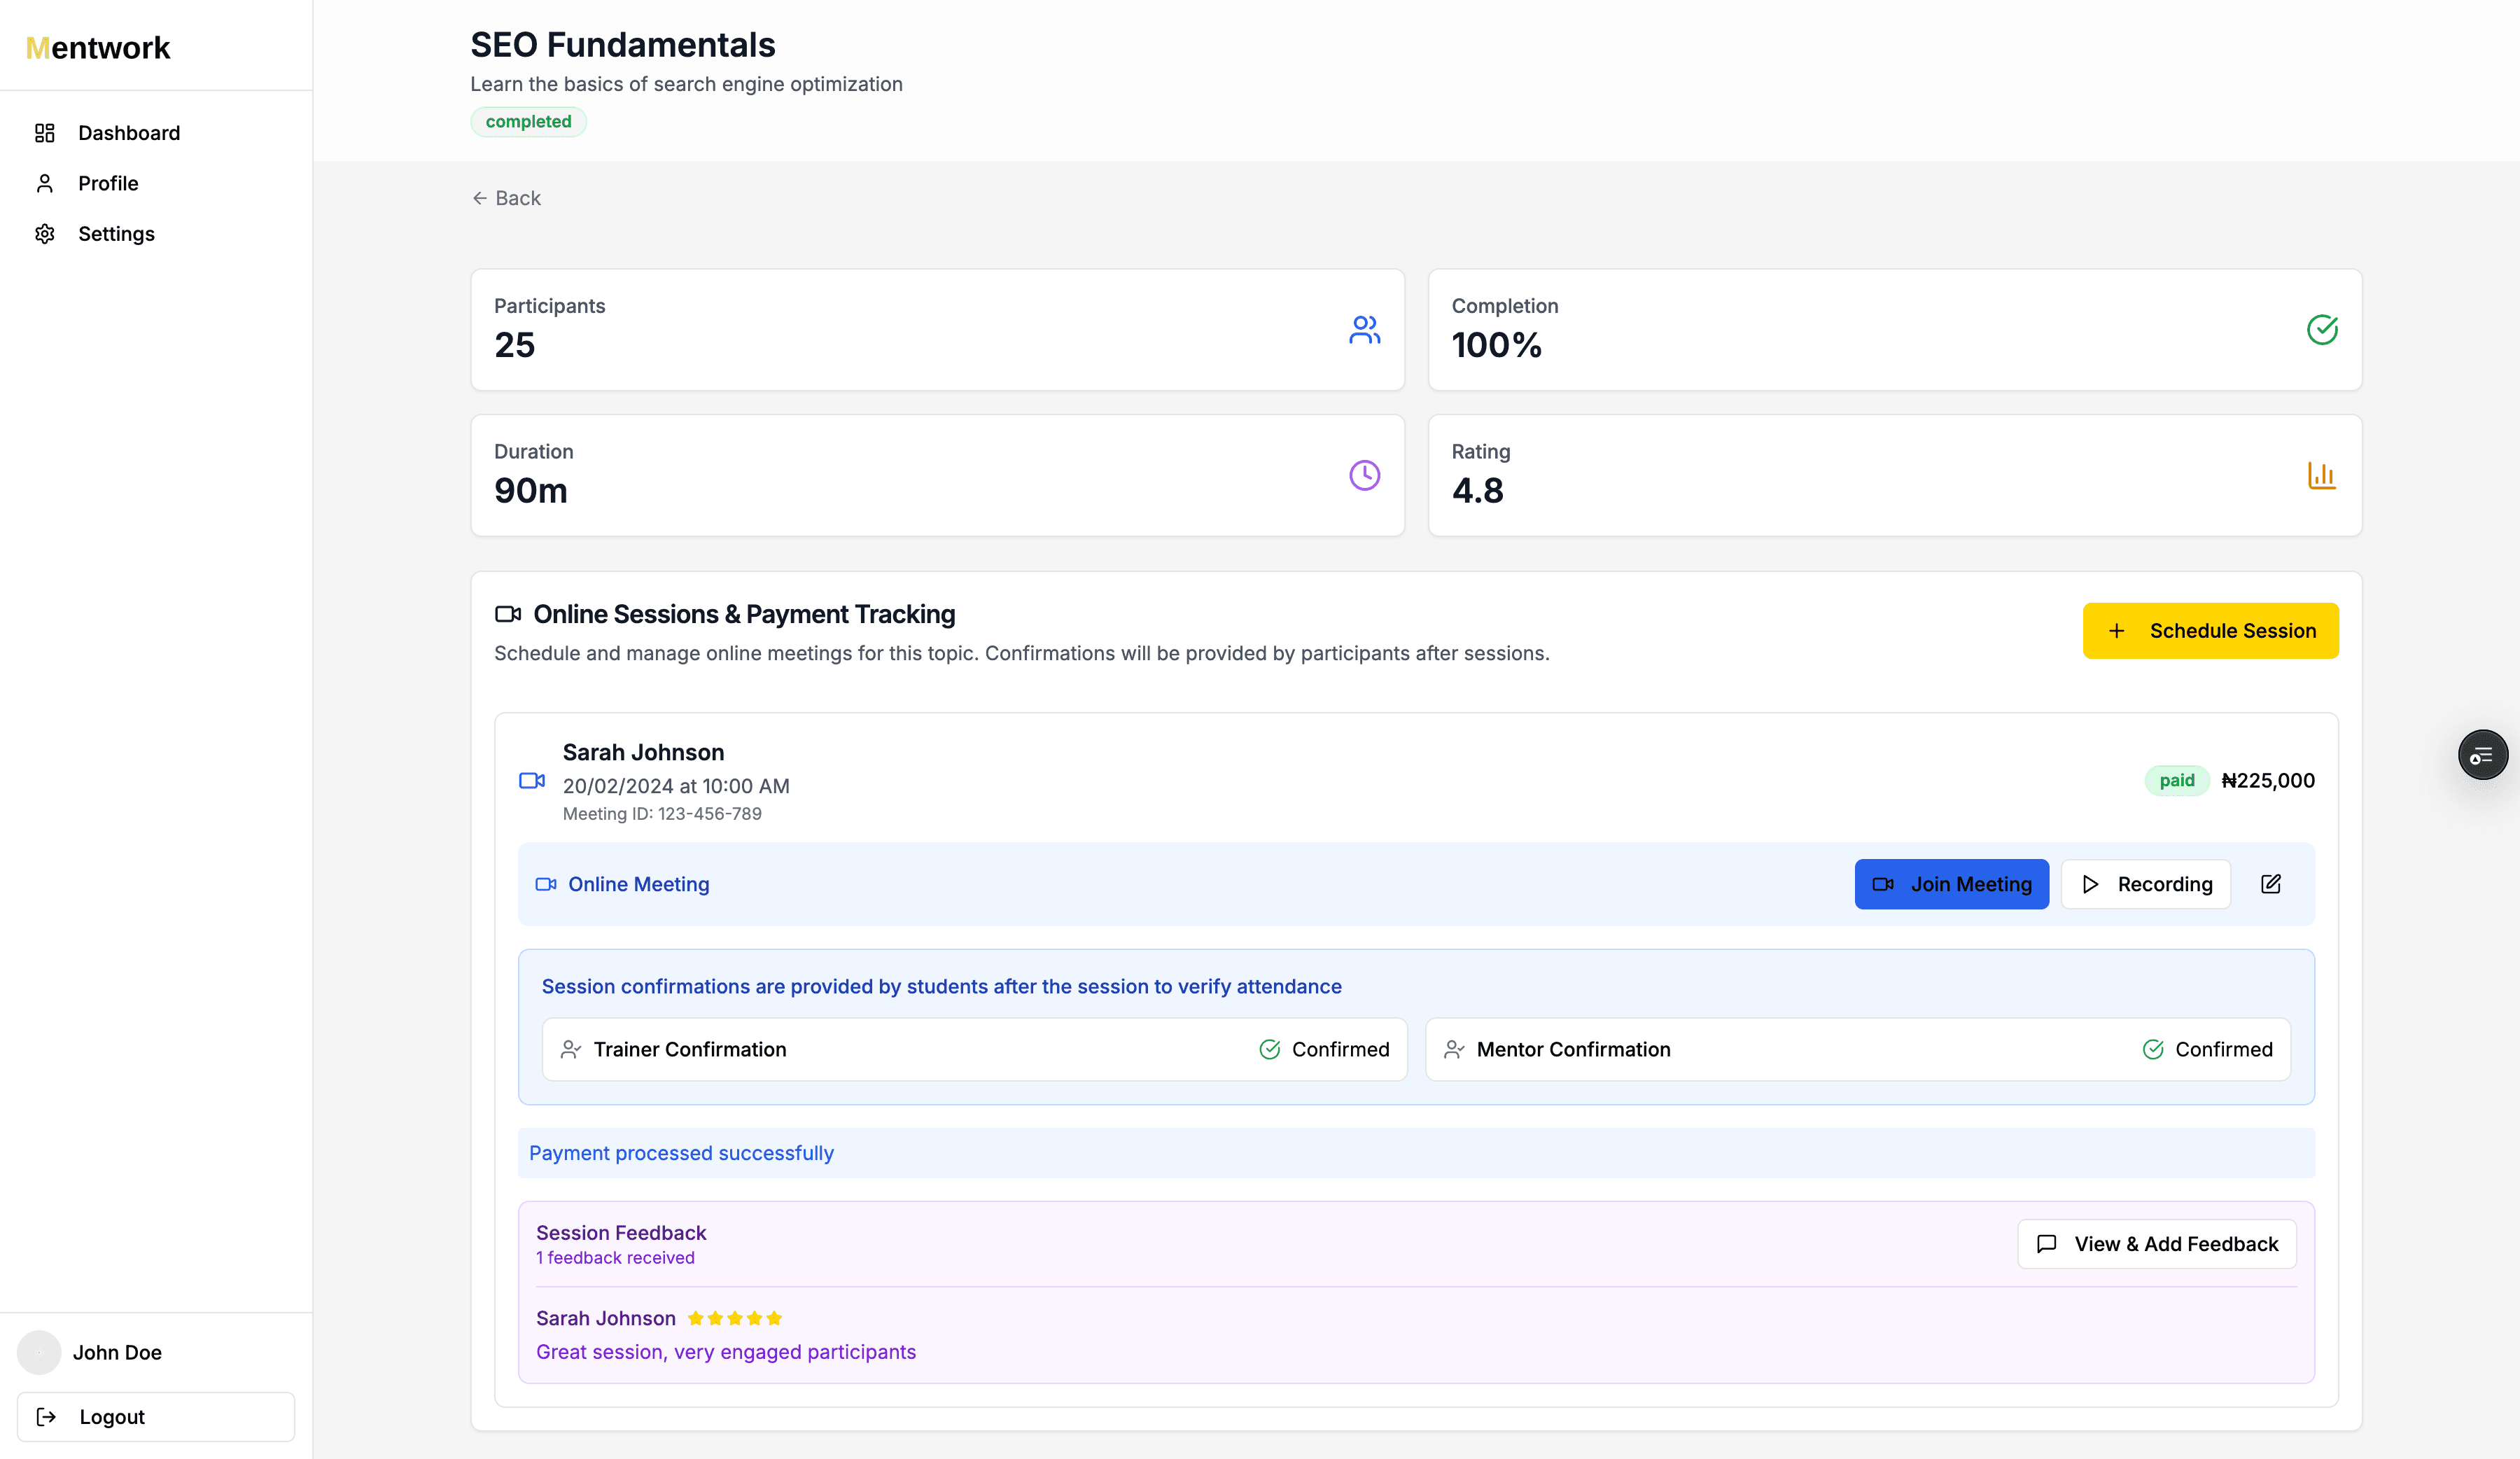The height and width of the screenshot is (1459, 2520).
Task: Click the green completion checkmark icon
Action: [2321, 330]
